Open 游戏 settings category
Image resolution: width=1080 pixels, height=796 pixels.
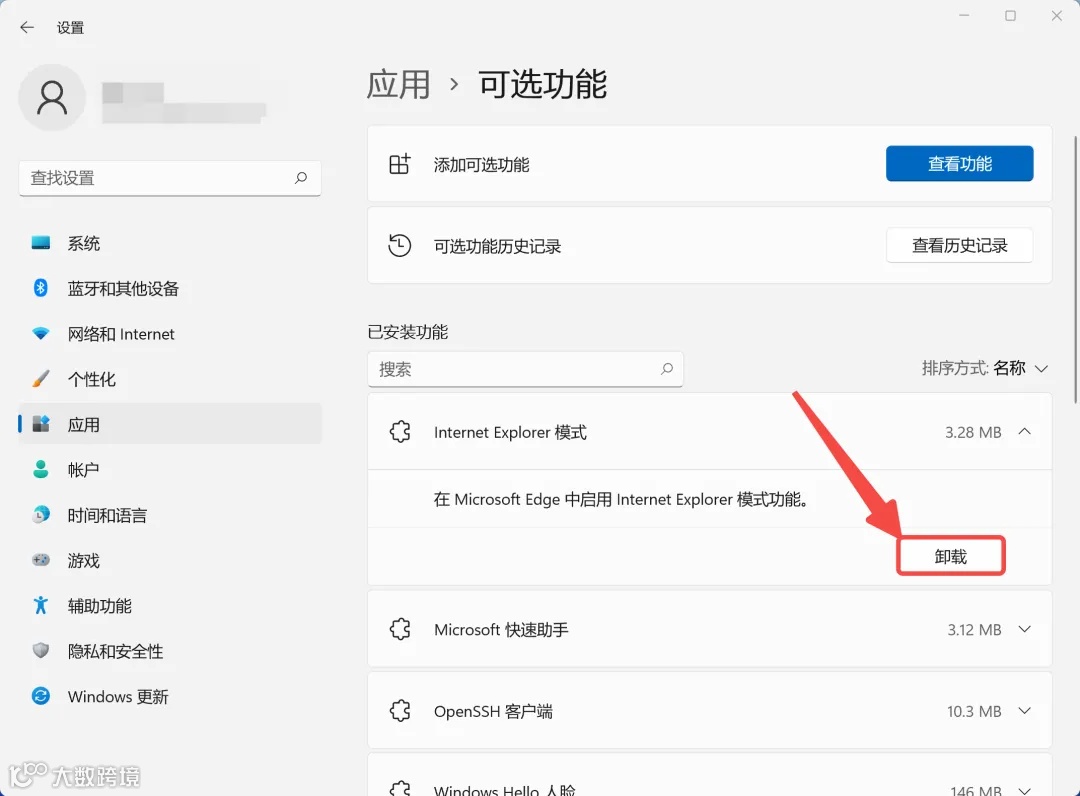tap(170, 561)
